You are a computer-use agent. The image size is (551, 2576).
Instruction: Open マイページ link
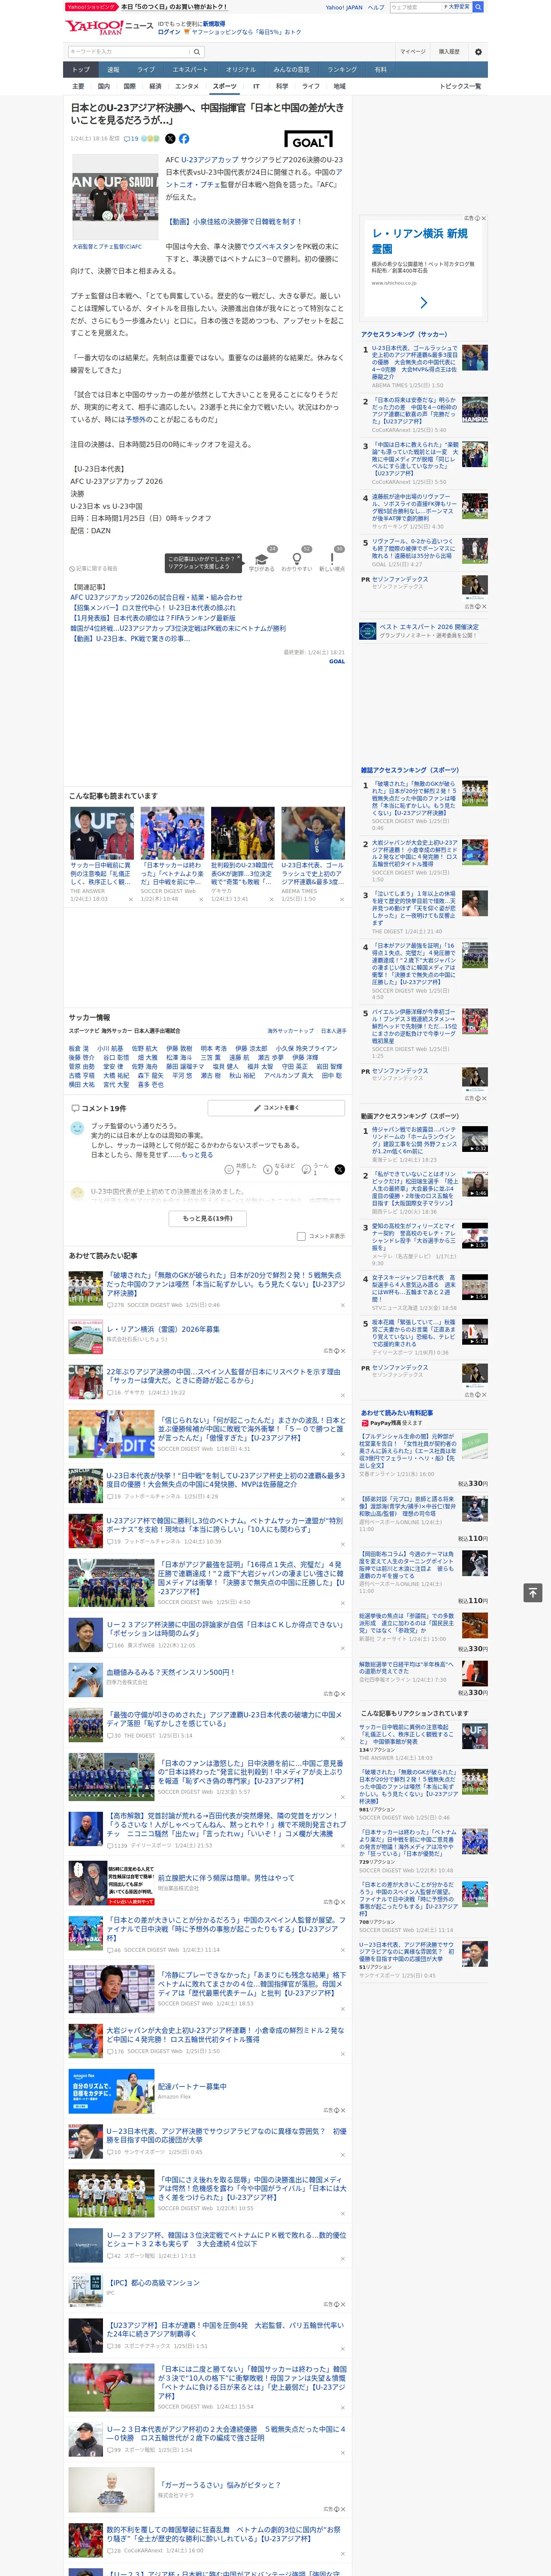coord(412,52)
